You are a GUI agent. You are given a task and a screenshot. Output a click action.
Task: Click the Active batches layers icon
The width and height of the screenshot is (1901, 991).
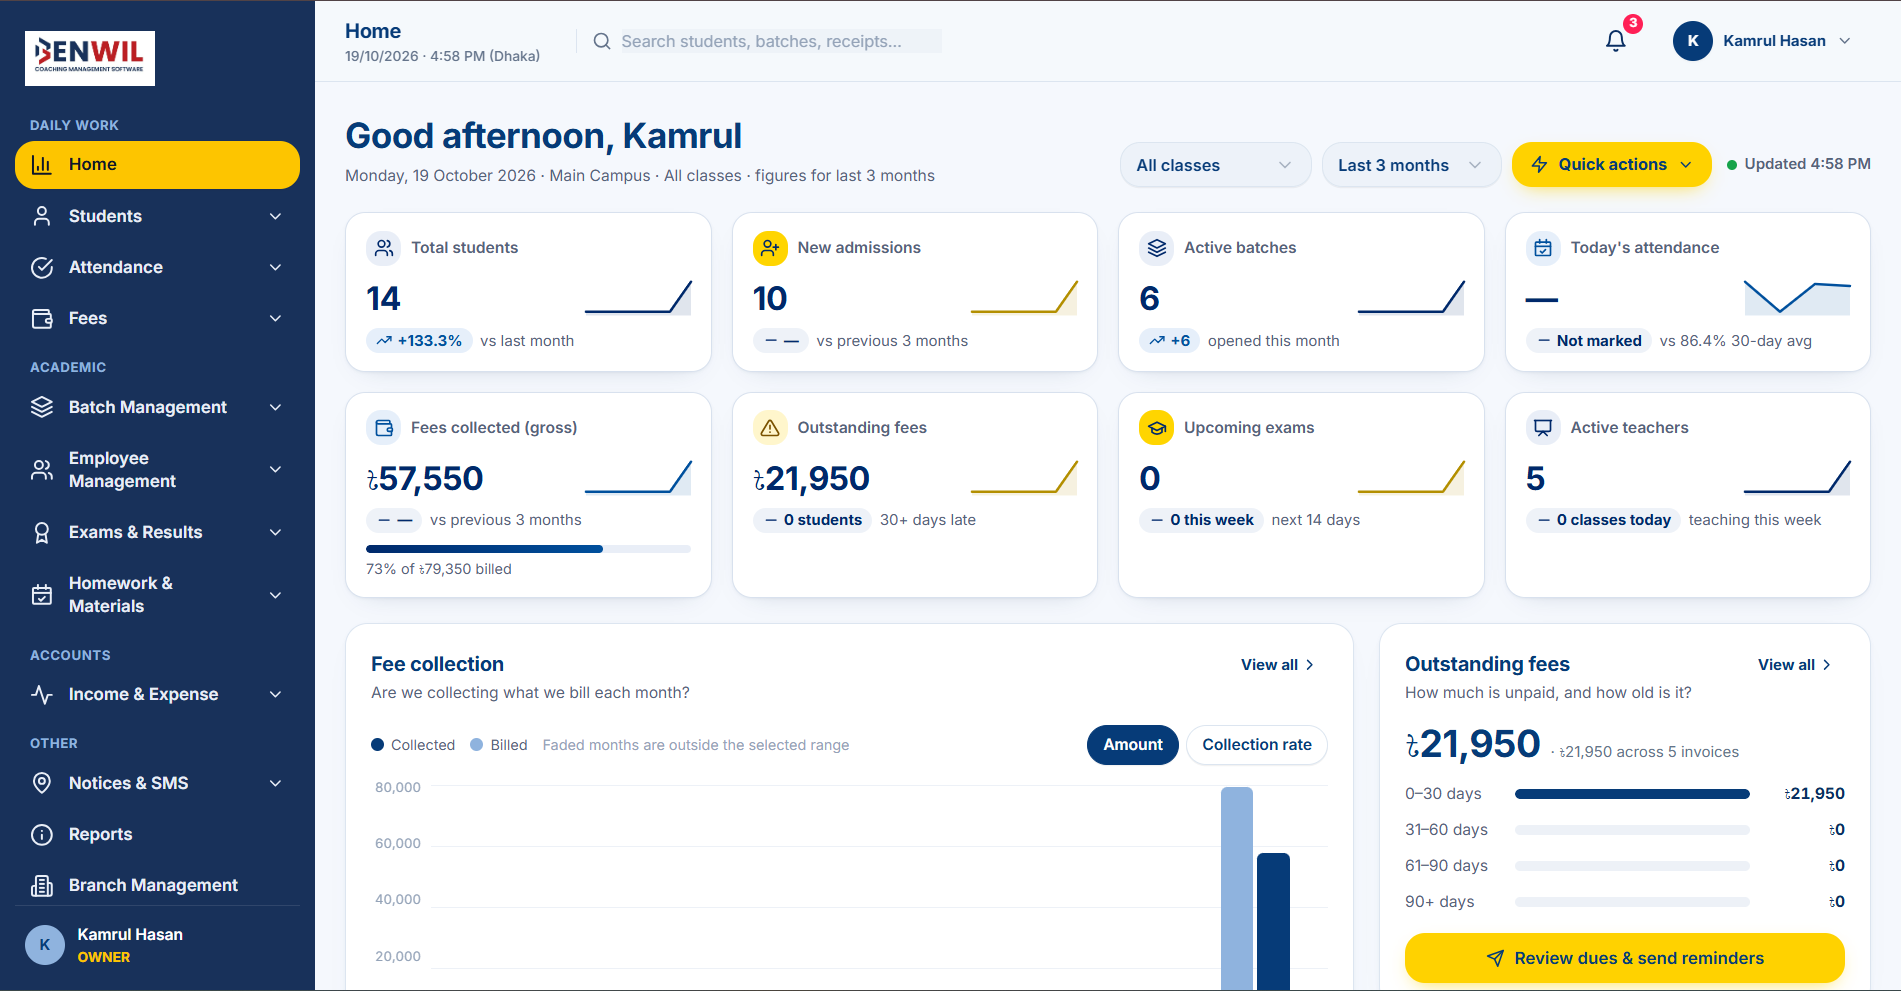(1157, 248)
